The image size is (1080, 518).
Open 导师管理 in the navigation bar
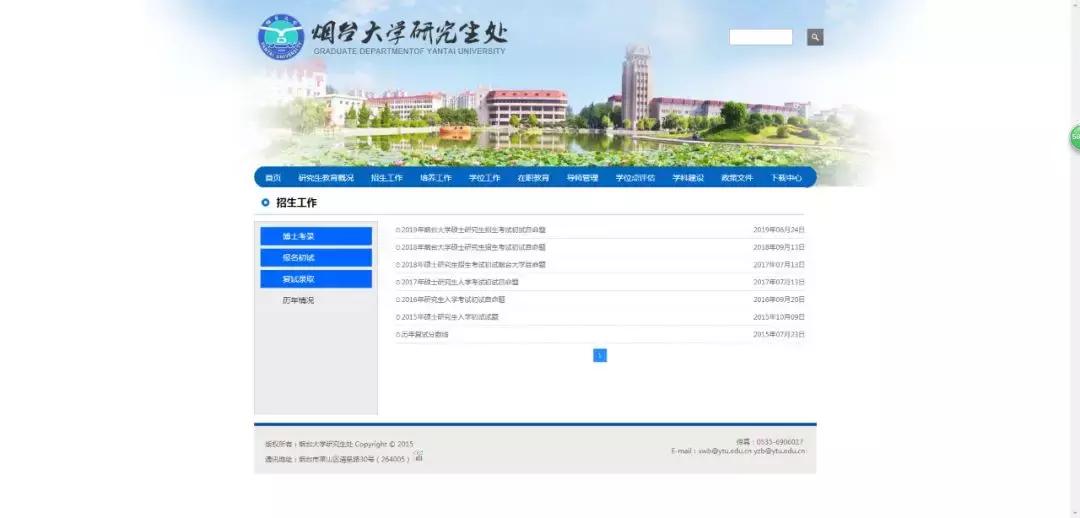pos(583,178)
